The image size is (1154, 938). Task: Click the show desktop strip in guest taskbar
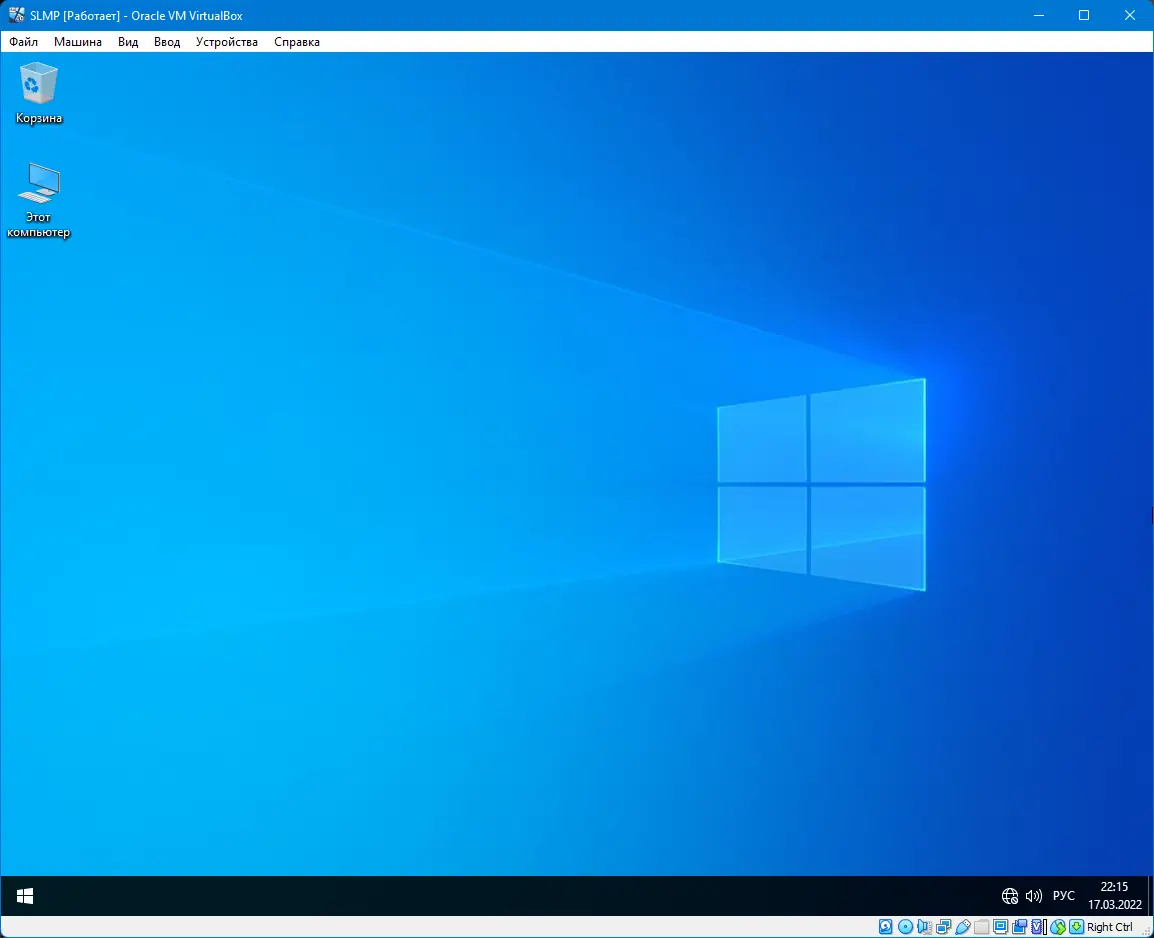(1150, 895)
